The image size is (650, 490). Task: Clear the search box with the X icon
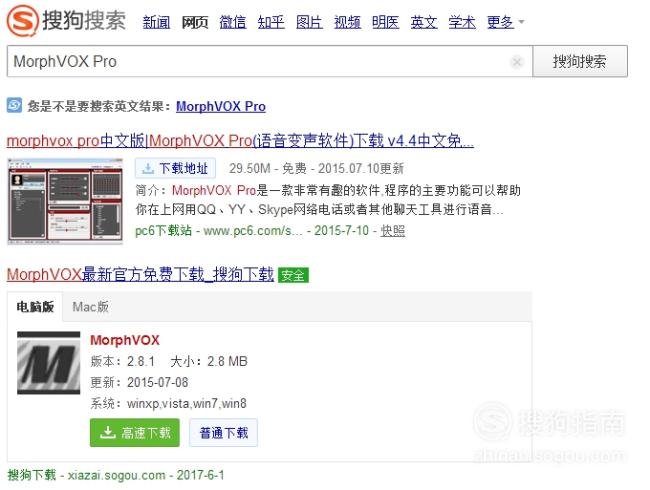517,62
